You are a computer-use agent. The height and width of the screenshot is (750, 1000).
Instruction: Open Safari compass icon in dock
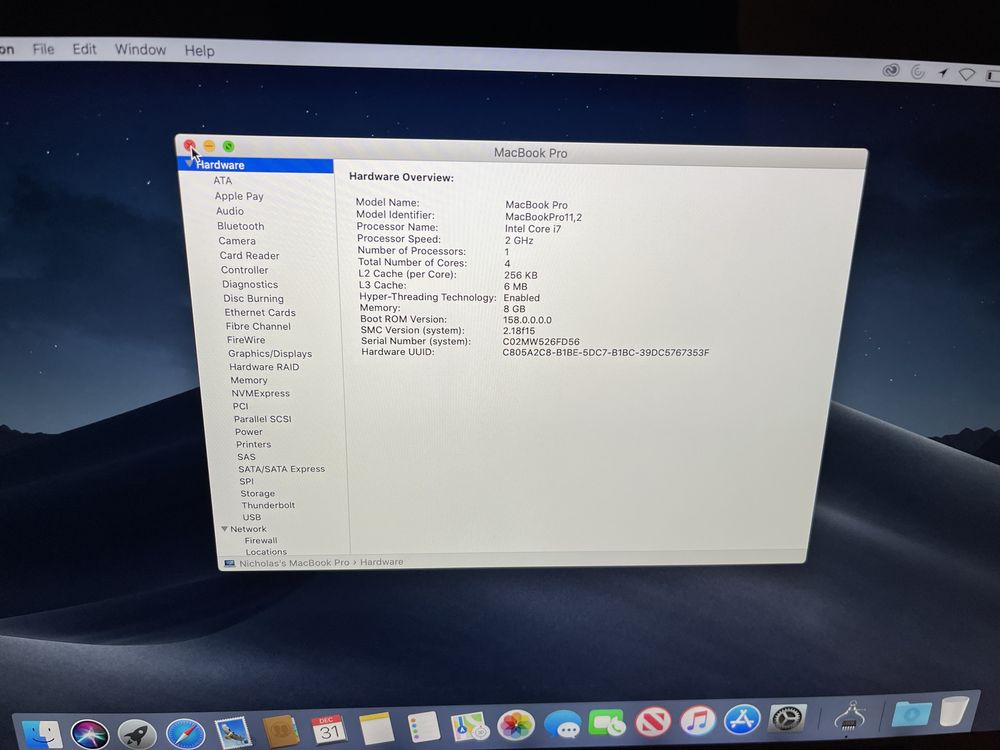pos(185,734)
